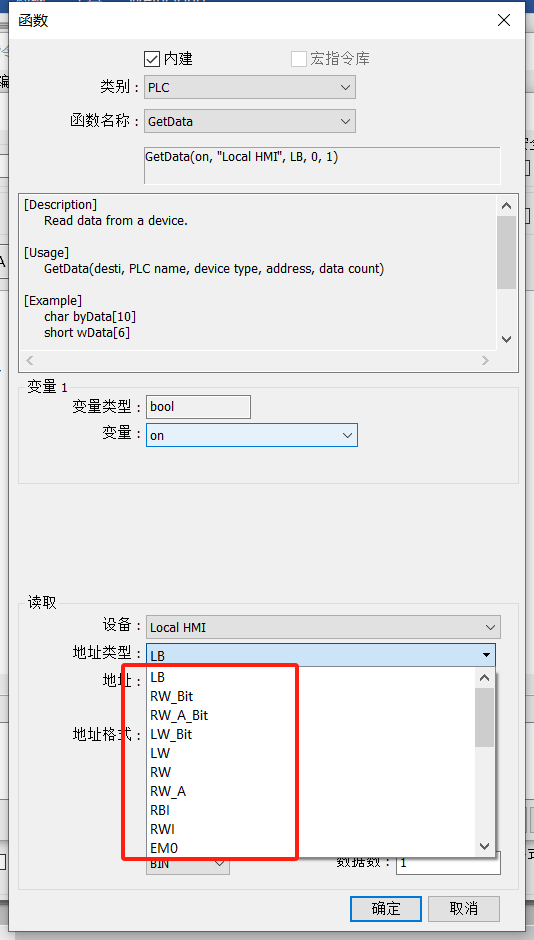534x940 pixels.
Task: Select EM0 from the address list
Action: (164, 848)
